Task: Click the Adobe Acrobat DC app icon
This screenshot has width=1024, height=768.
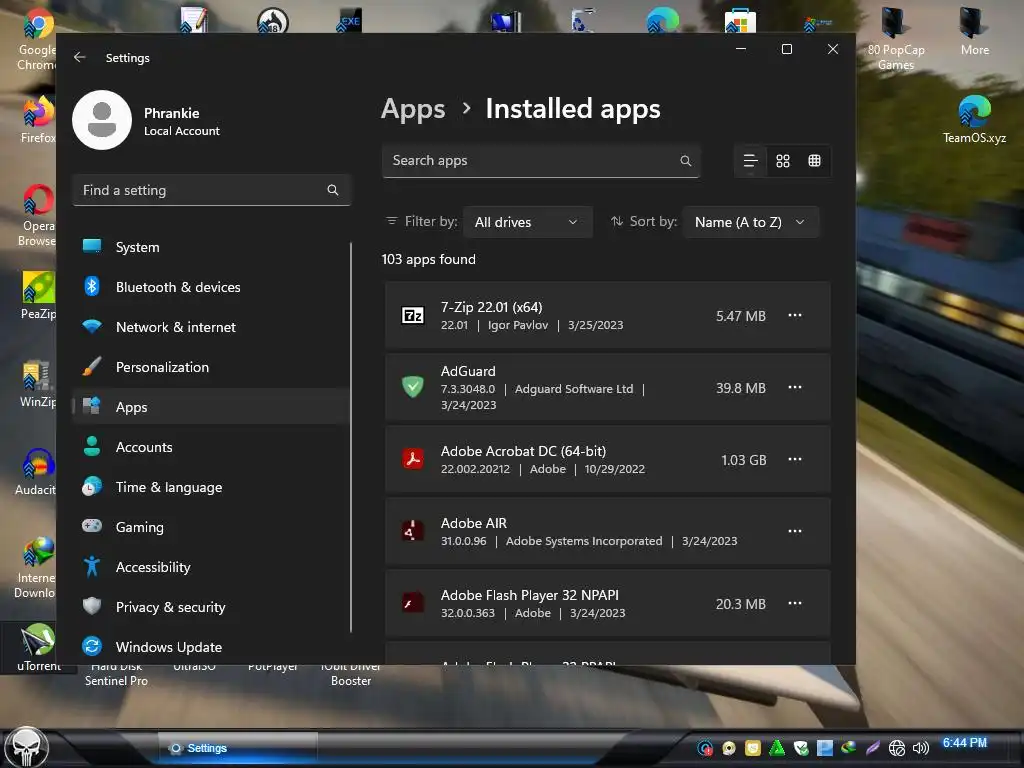Action: click(412, 459)
